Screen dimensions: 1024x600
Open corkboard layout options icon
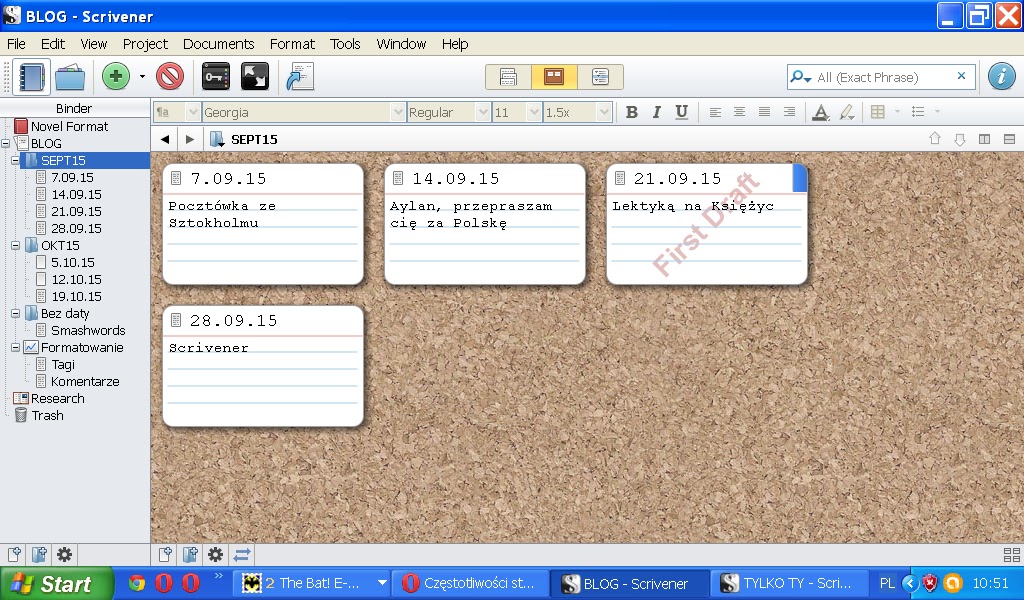pos(1012,555)
